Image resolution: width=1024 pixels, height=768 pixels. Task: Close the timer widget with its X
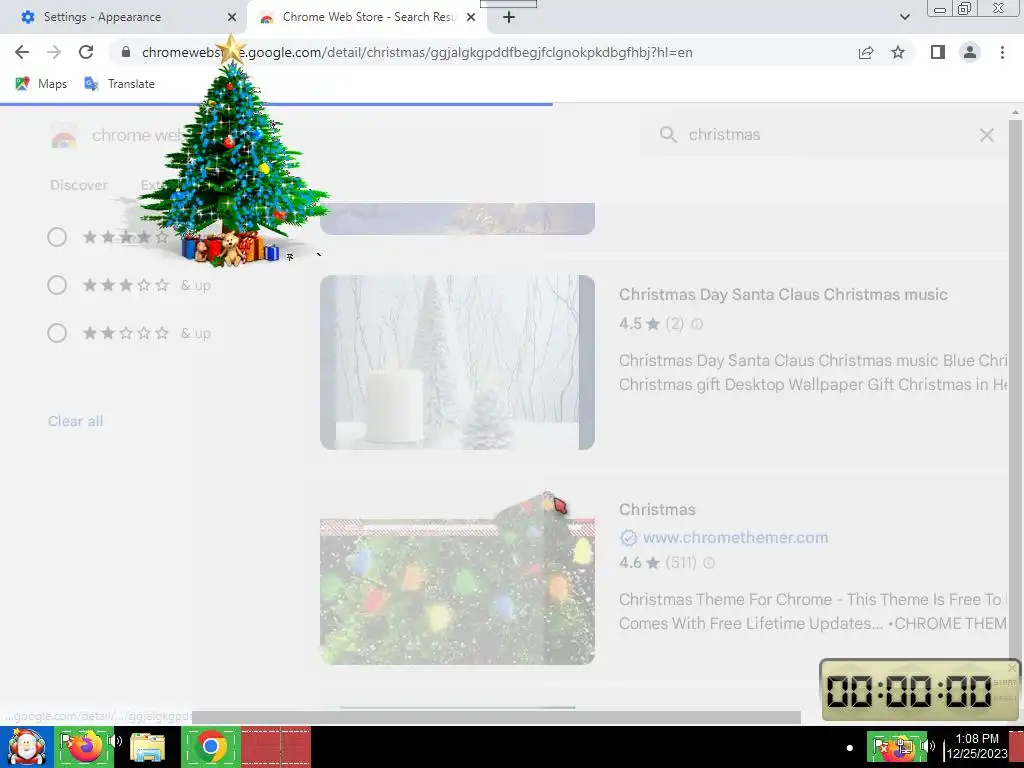(1012, 668)
